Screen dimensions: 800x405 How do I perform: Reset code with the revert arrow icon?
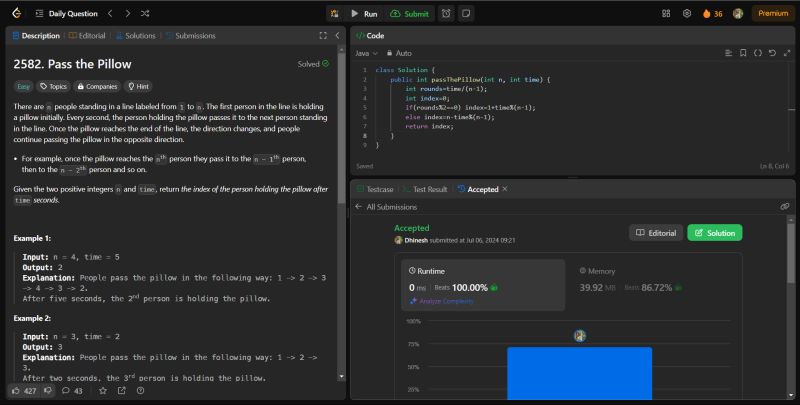click(x=772, y=52)
